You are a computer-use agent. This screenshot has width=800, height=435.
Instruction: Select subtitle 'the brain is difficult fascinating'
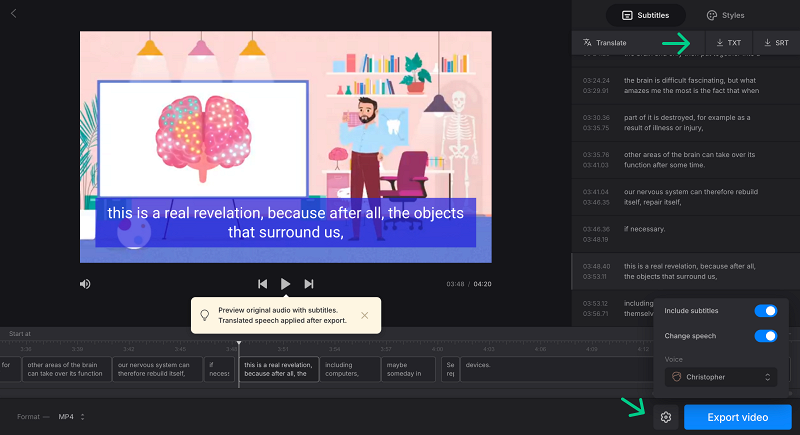[686, 86]
